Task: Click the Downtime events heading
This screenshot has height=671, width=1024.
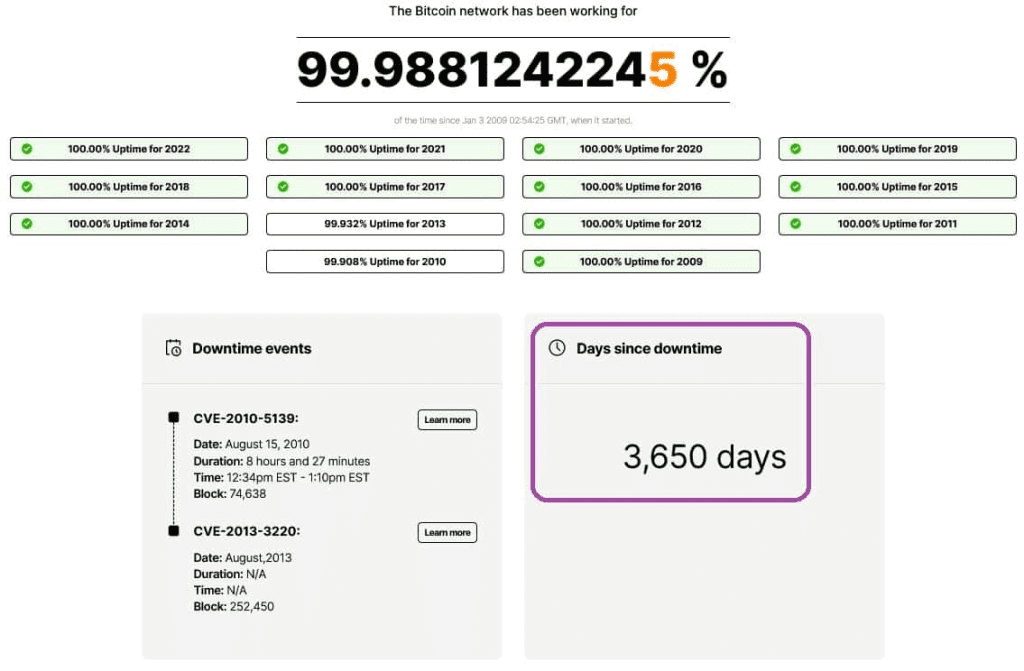Action: pyautogui.click(x=251, y=348)
